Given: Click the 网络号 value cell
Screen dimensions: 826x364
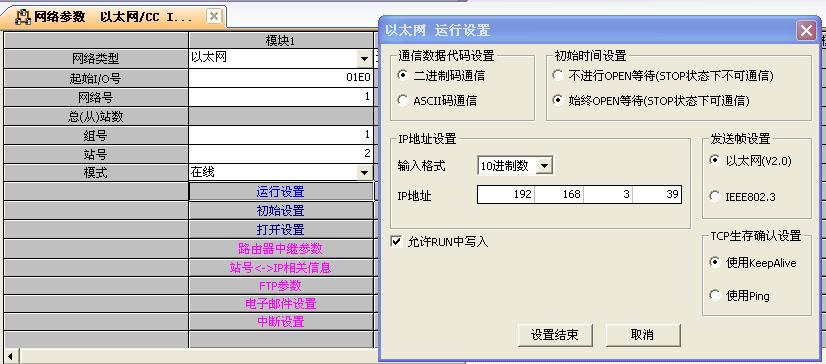Looking at the screenshot, I should [280, 97].
